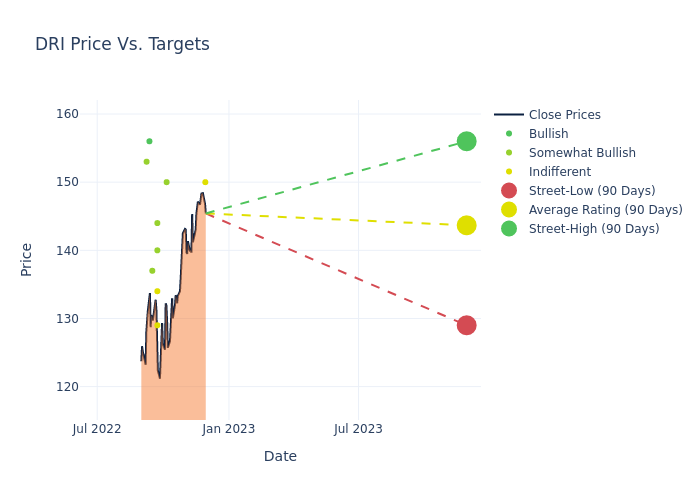Click the large yellow Average Rating chart marker

click(x=466, y=225)
